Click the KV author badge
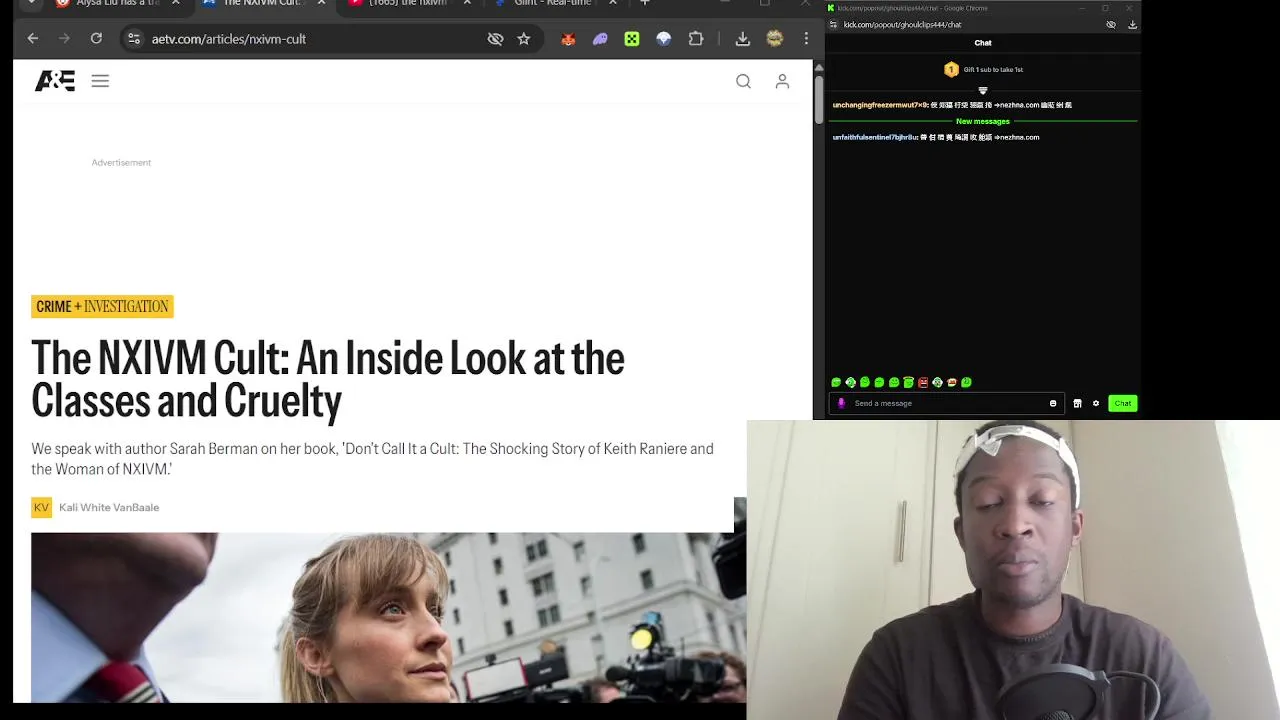 41,507
